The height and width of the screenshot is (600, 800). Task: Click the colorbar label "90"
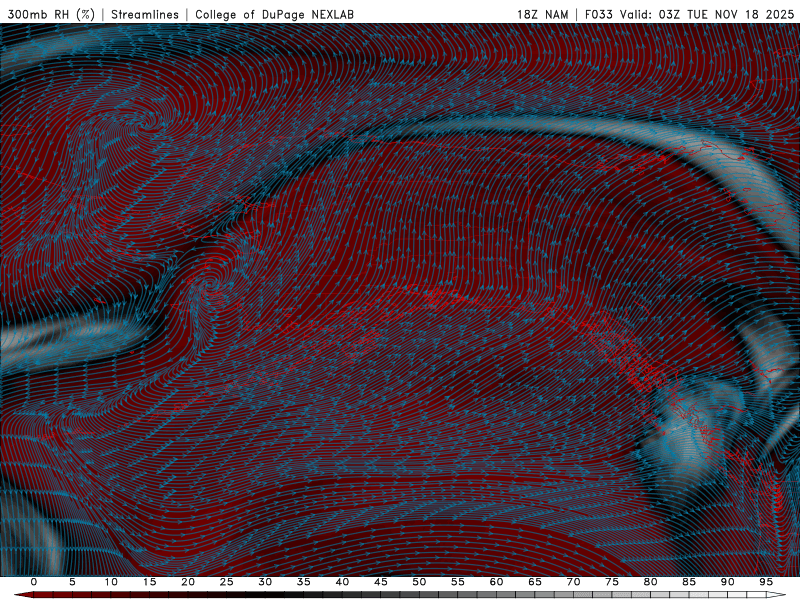(x=727, y=582)
